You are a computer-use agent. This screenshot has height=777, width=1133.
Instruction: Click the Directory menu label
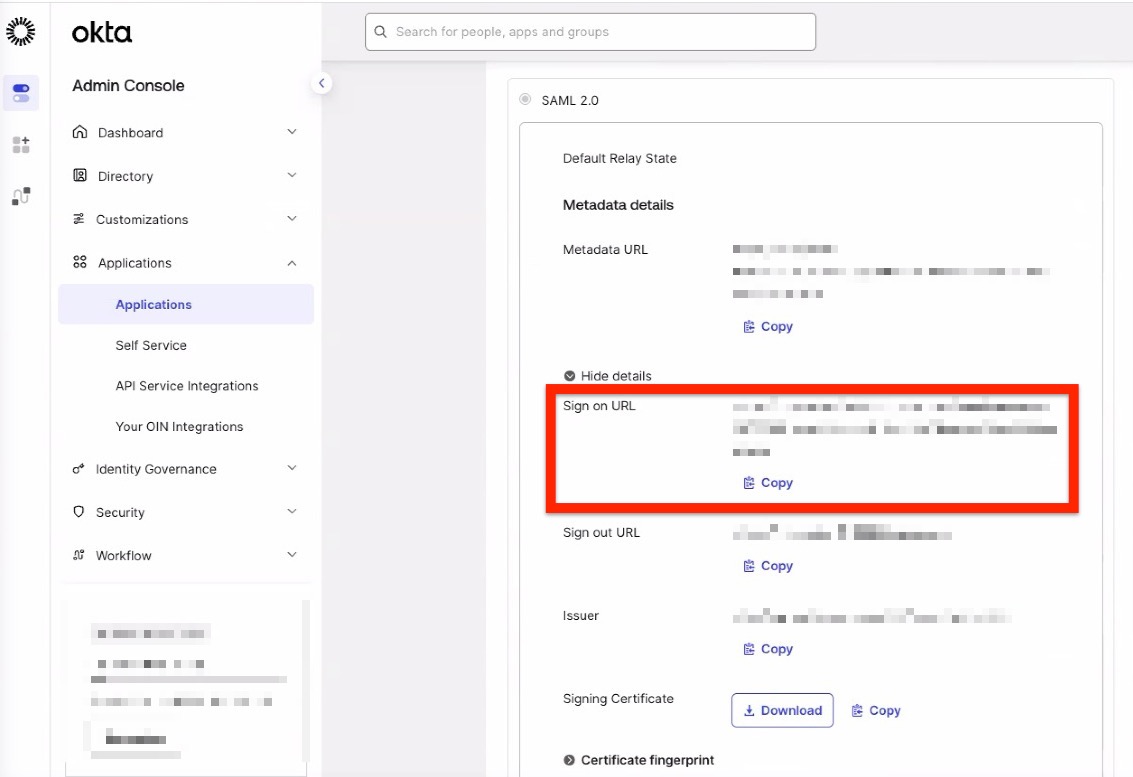(x=126, y=176)
